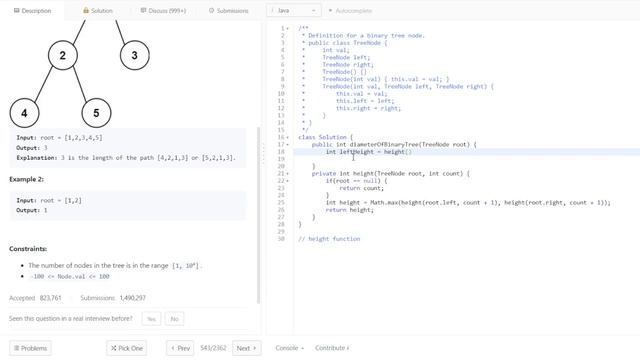The image size is (640, 360).
Task: Click the Description tab document icon
Action: pyautogui.click(x=16, y=11)
